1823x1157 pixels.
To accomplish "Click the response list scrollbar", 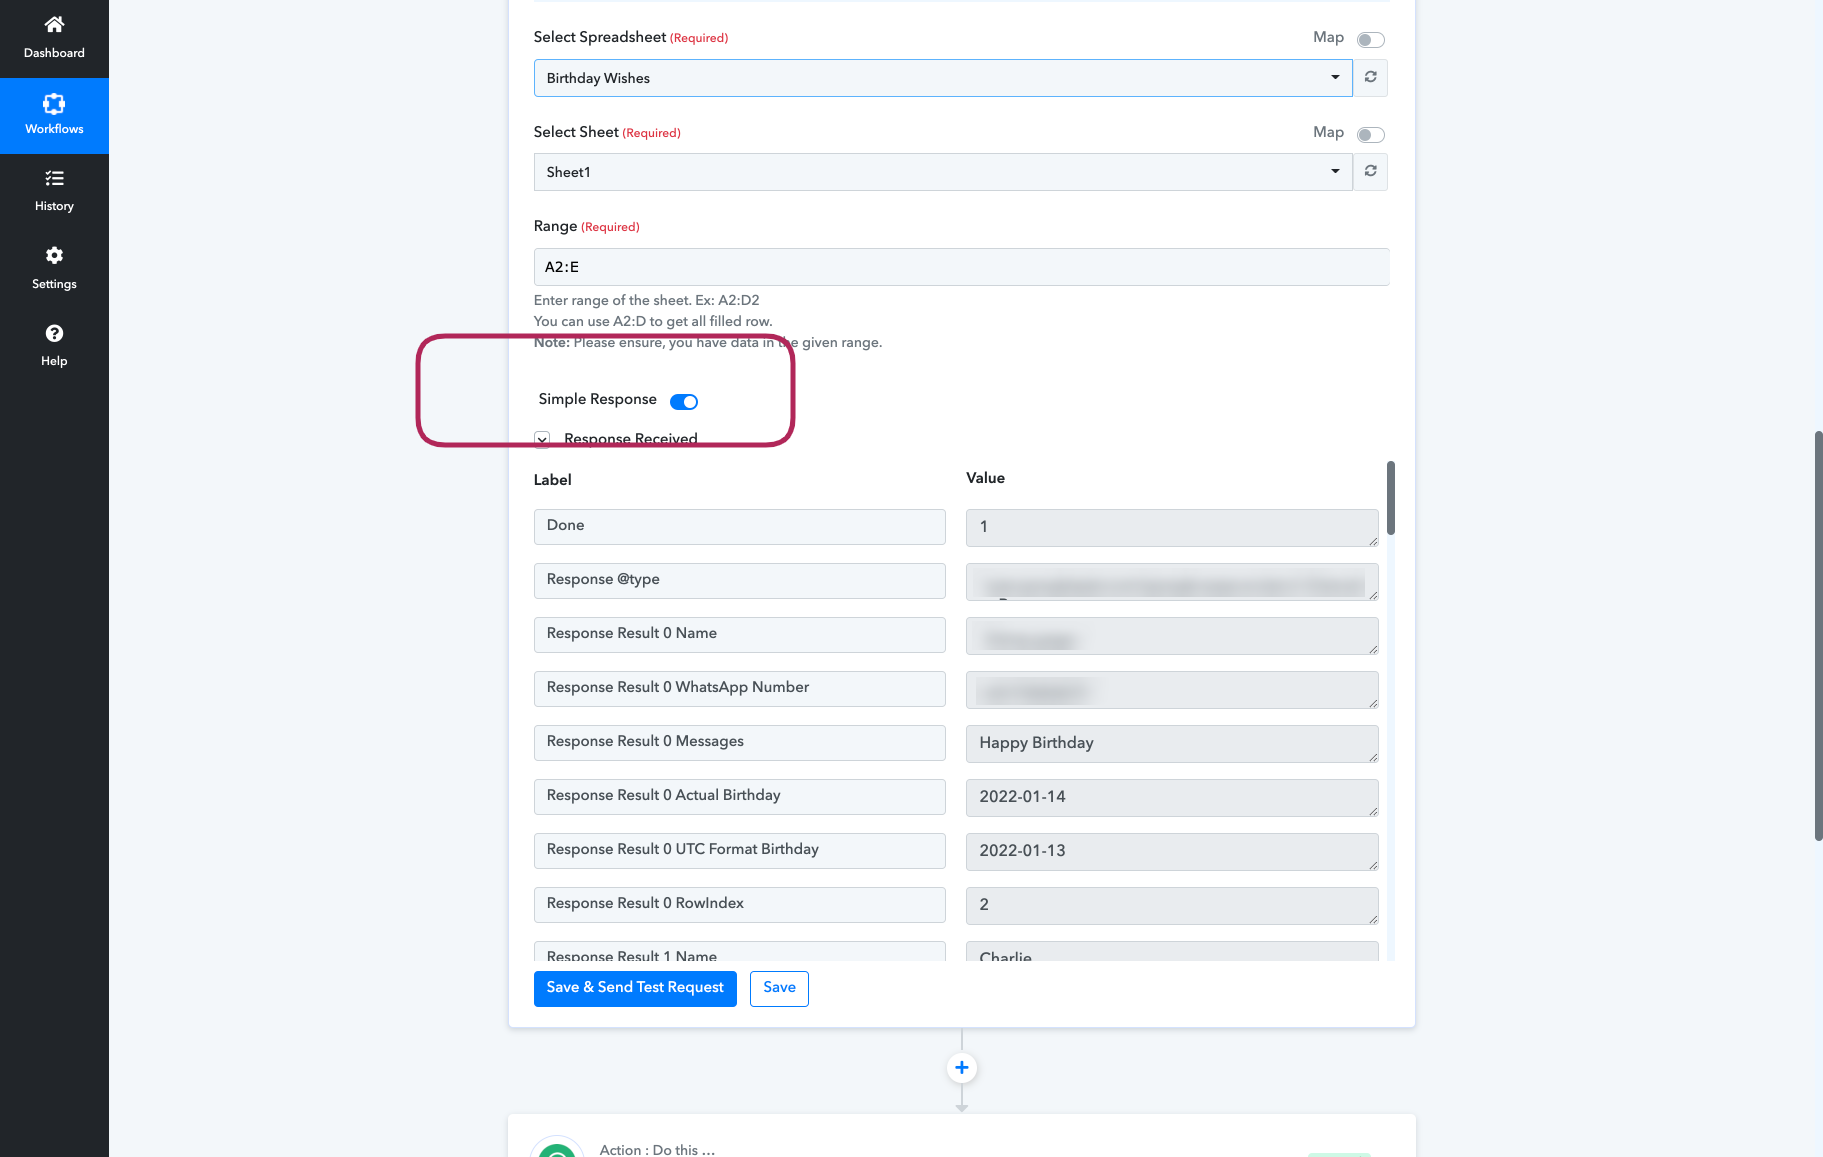I will coord(1390,497).
